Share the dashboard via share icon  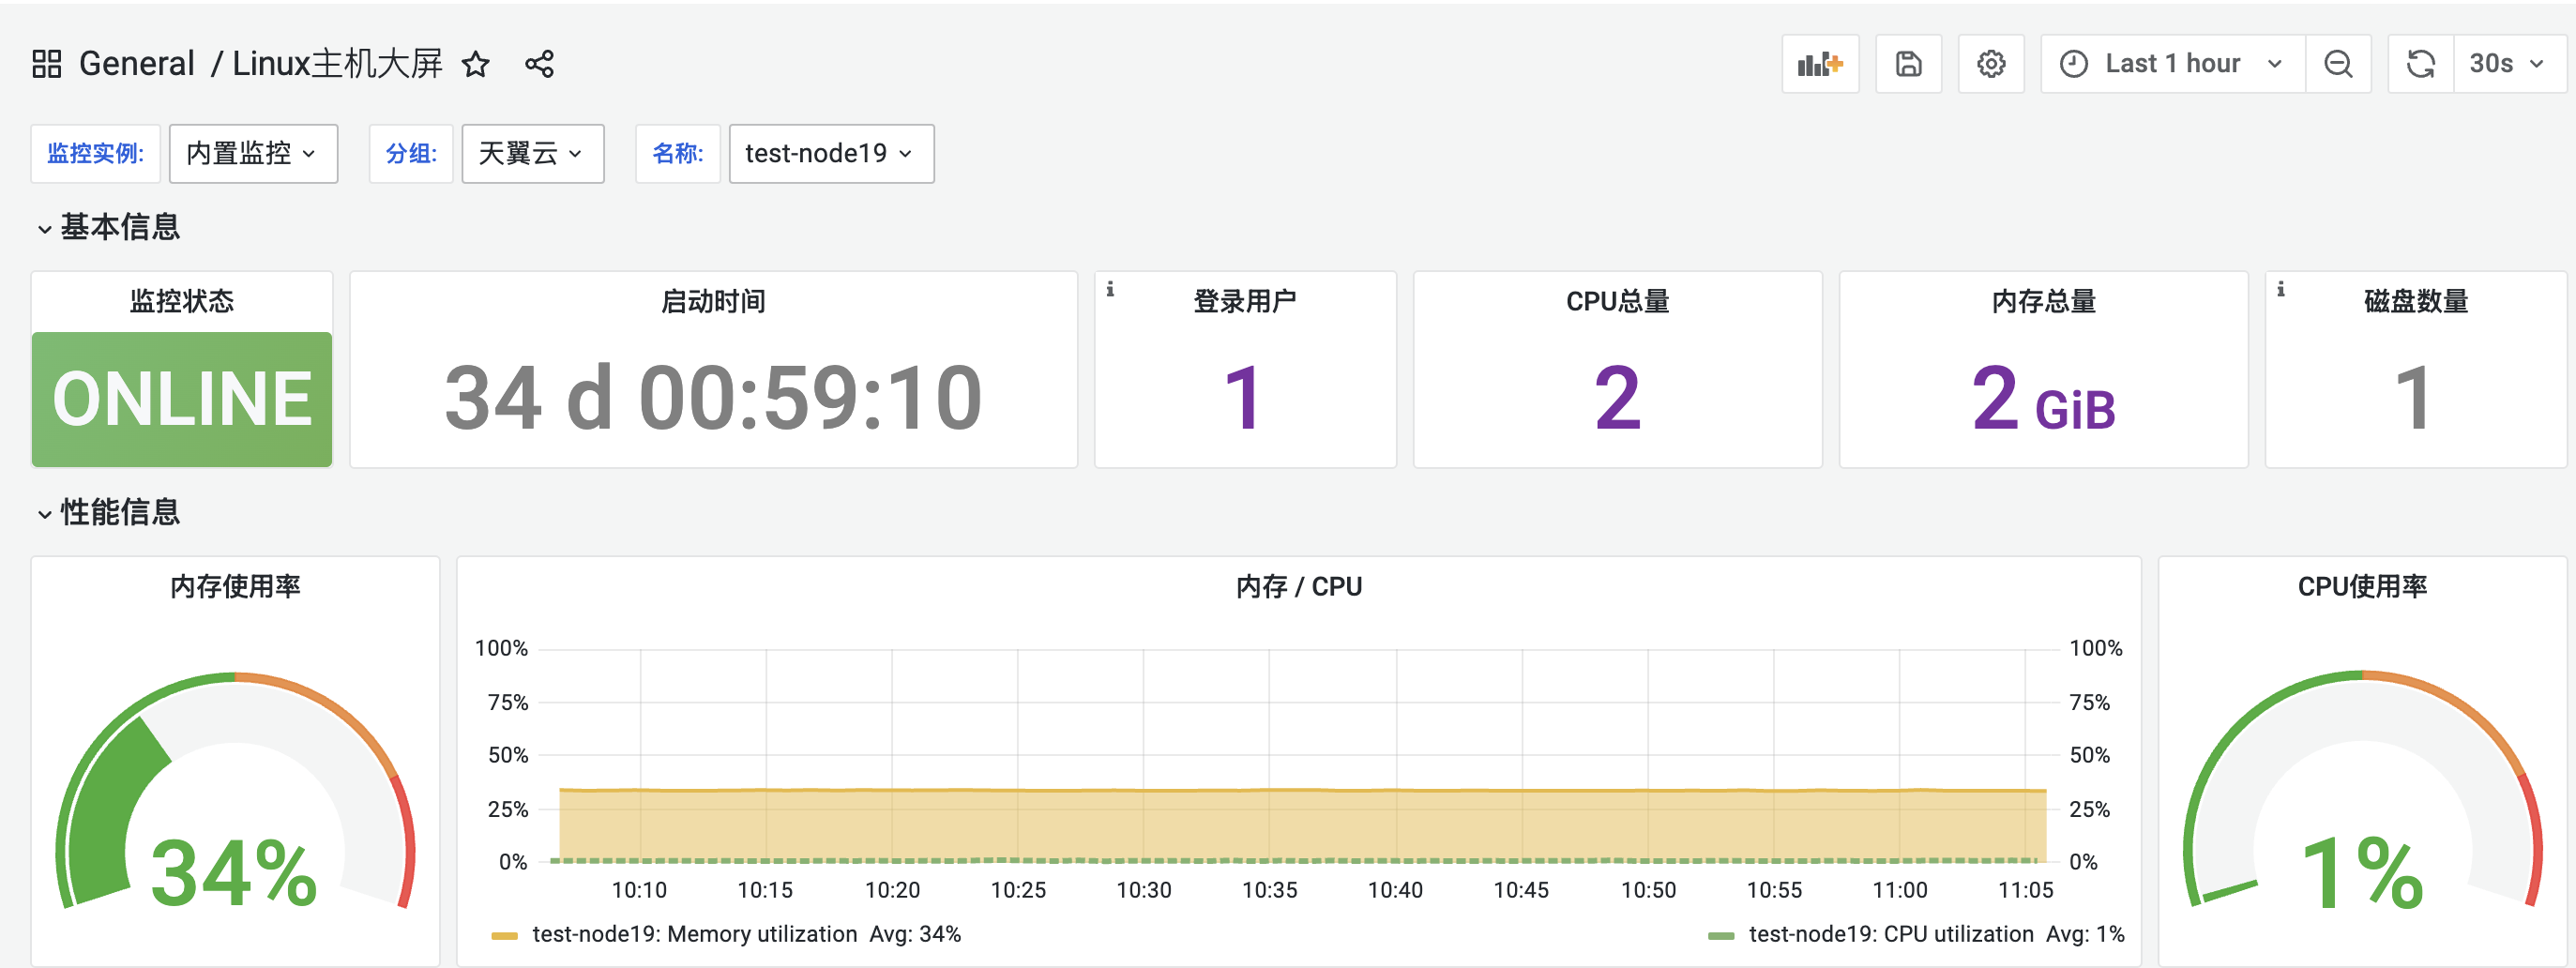[x=539, y=65]
